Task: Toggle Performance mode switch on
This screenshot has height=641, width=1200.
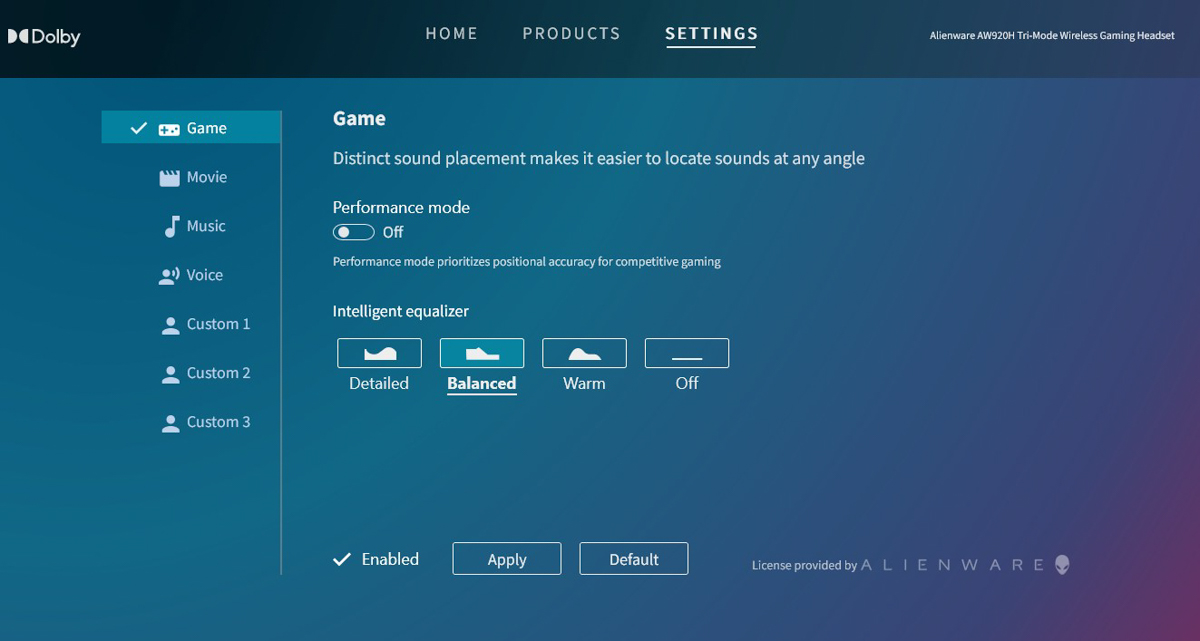Action: coord(354,232)
